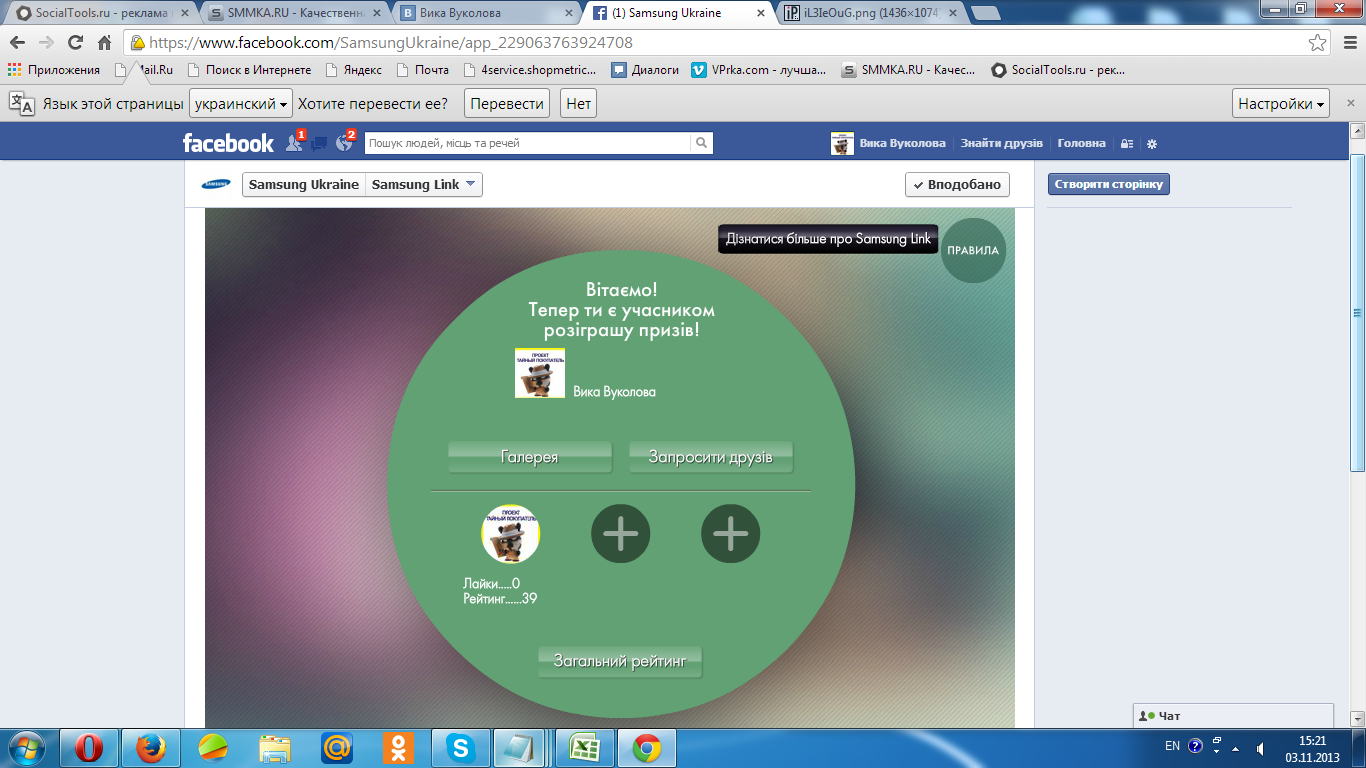Viewport: 1366px width, 768px height.
Task: Open the Яндекс bookmark
Action: (352, 70)
